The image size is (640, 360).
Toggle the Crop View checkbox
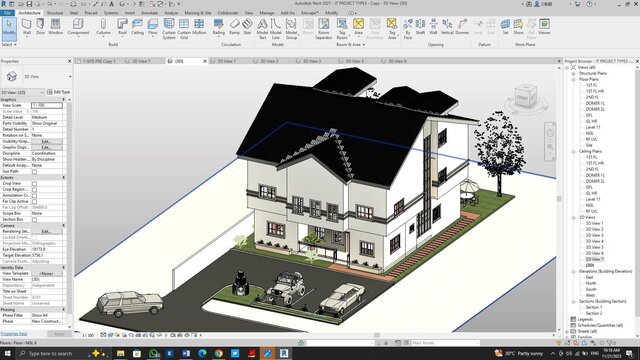(35, 184)
